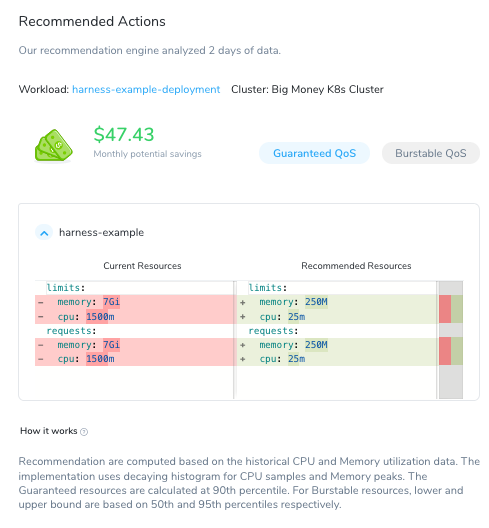Open the harness-example-deployment workload link
The height and width of the screenshot is (528, 489).
click(x=146, y=90)
